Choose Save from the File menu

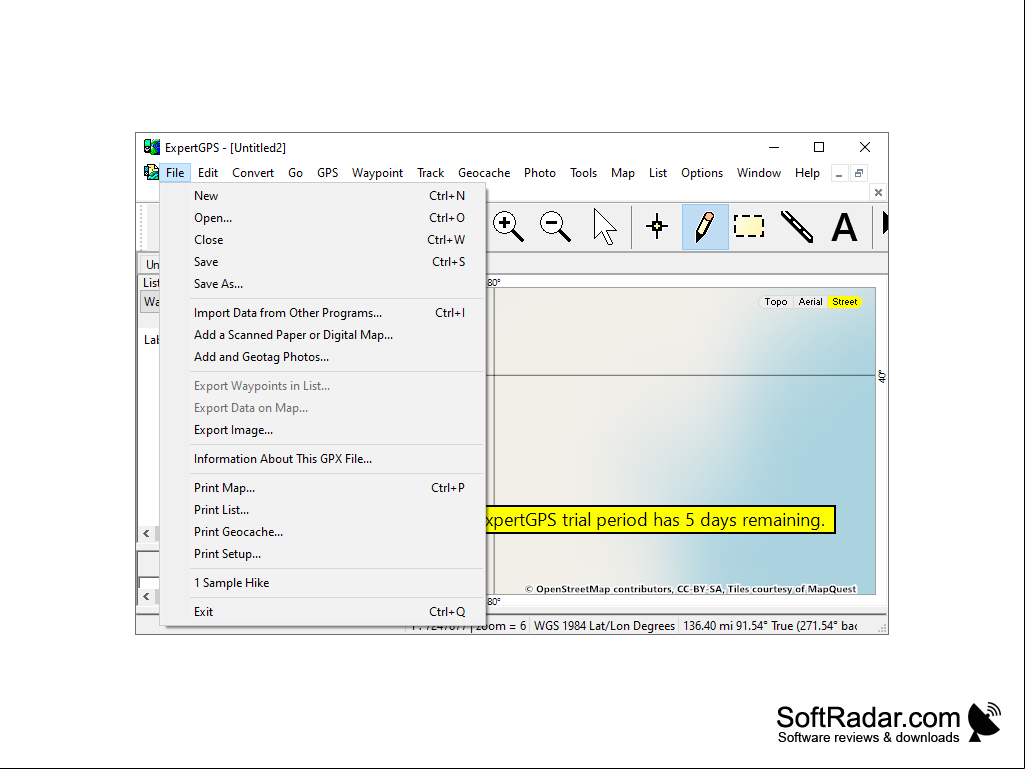(x=323, y=262)
